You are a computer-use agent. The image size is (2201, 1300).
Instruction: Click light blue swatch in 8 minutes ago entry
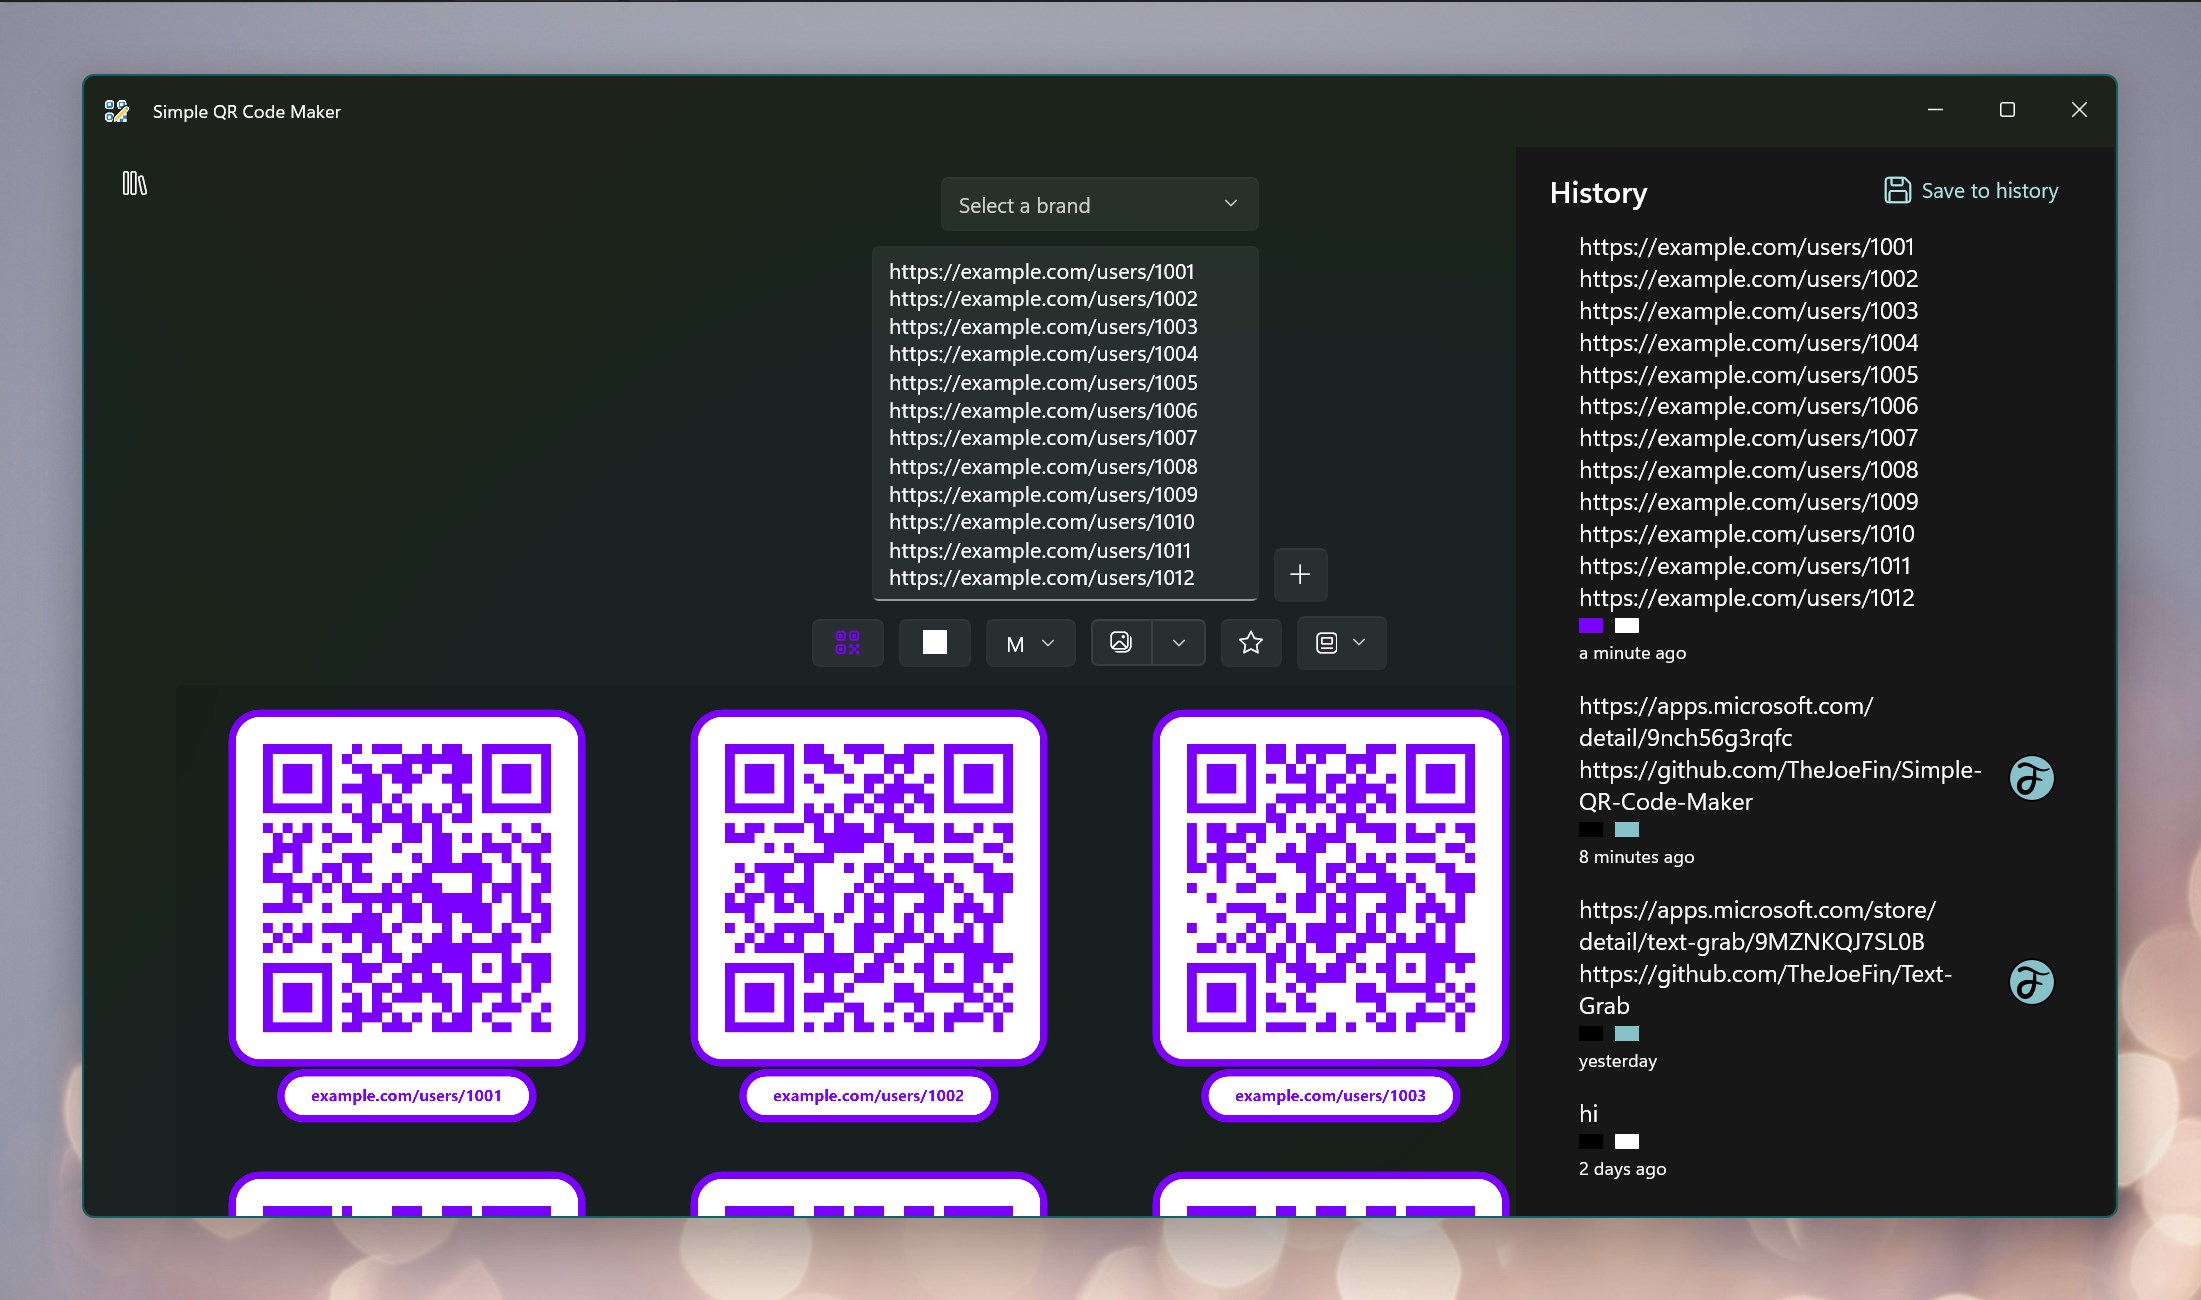point(1627,830)
